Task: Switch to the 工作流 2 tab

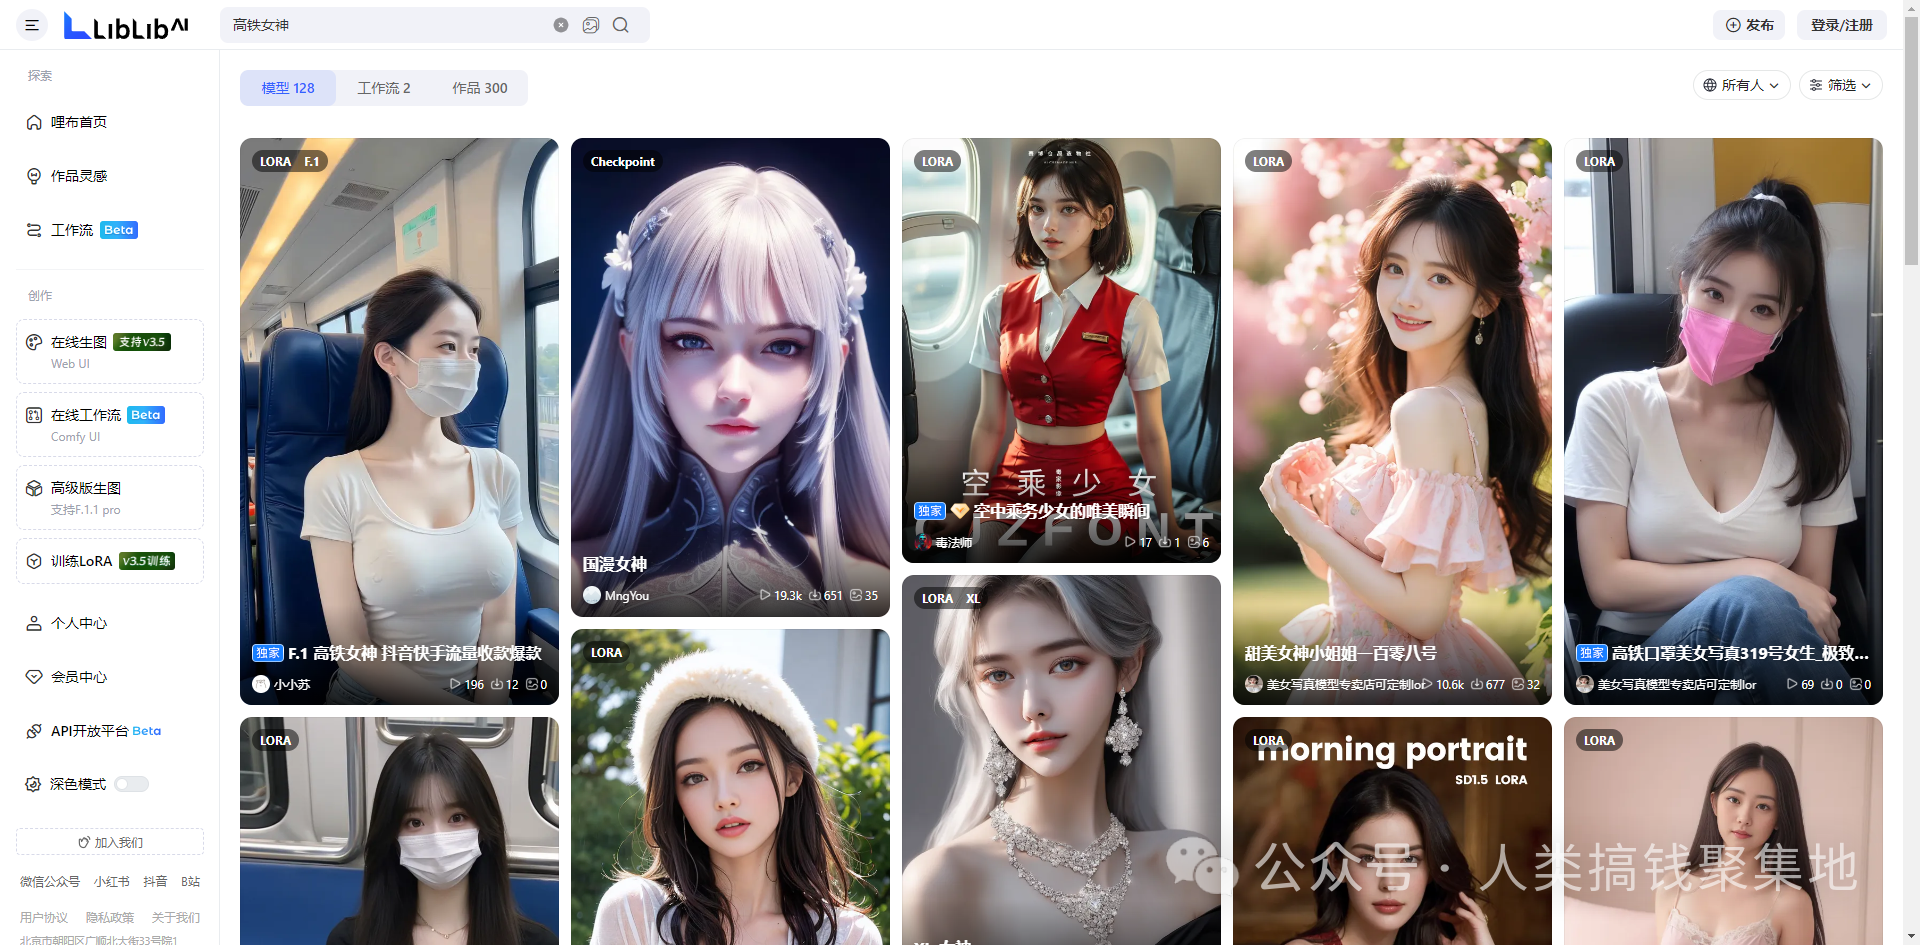Action: (384, 88)
